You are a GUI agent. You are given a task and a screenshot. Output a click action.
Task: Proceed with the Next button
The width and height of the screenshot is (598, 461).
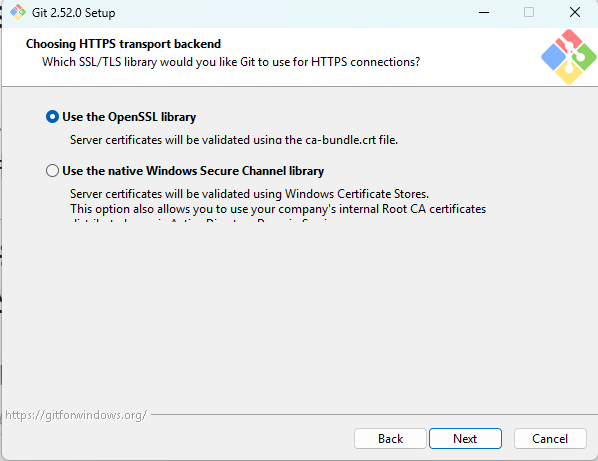[465, 439]
